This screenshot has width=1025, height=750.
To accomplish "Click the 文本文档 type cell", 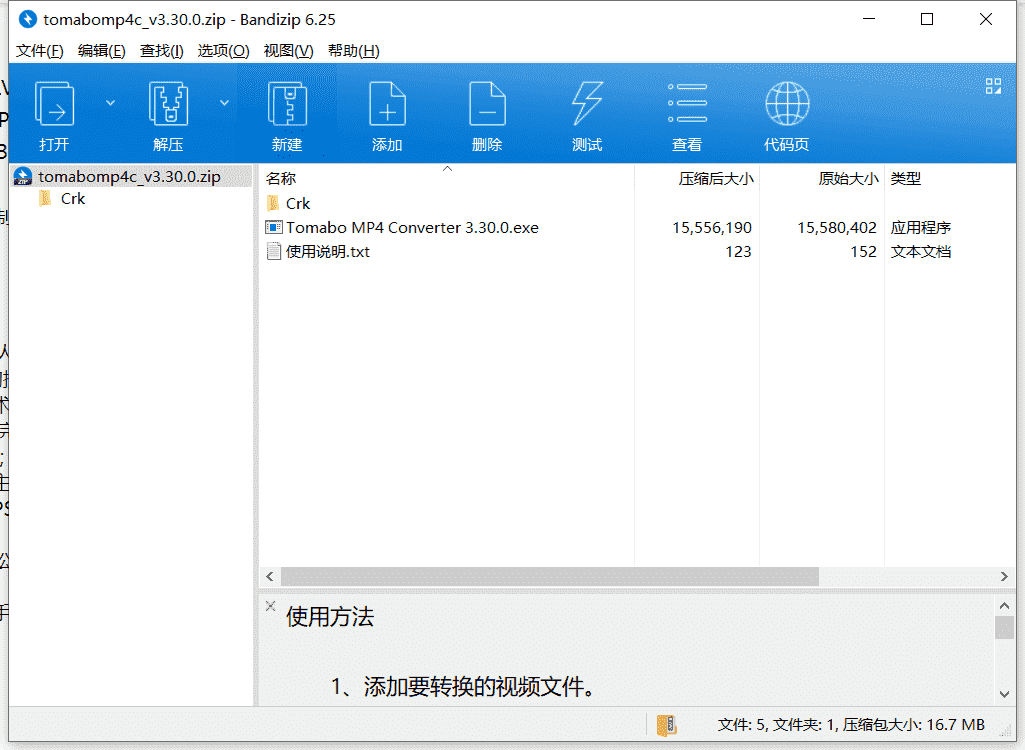I will (920, 252).
